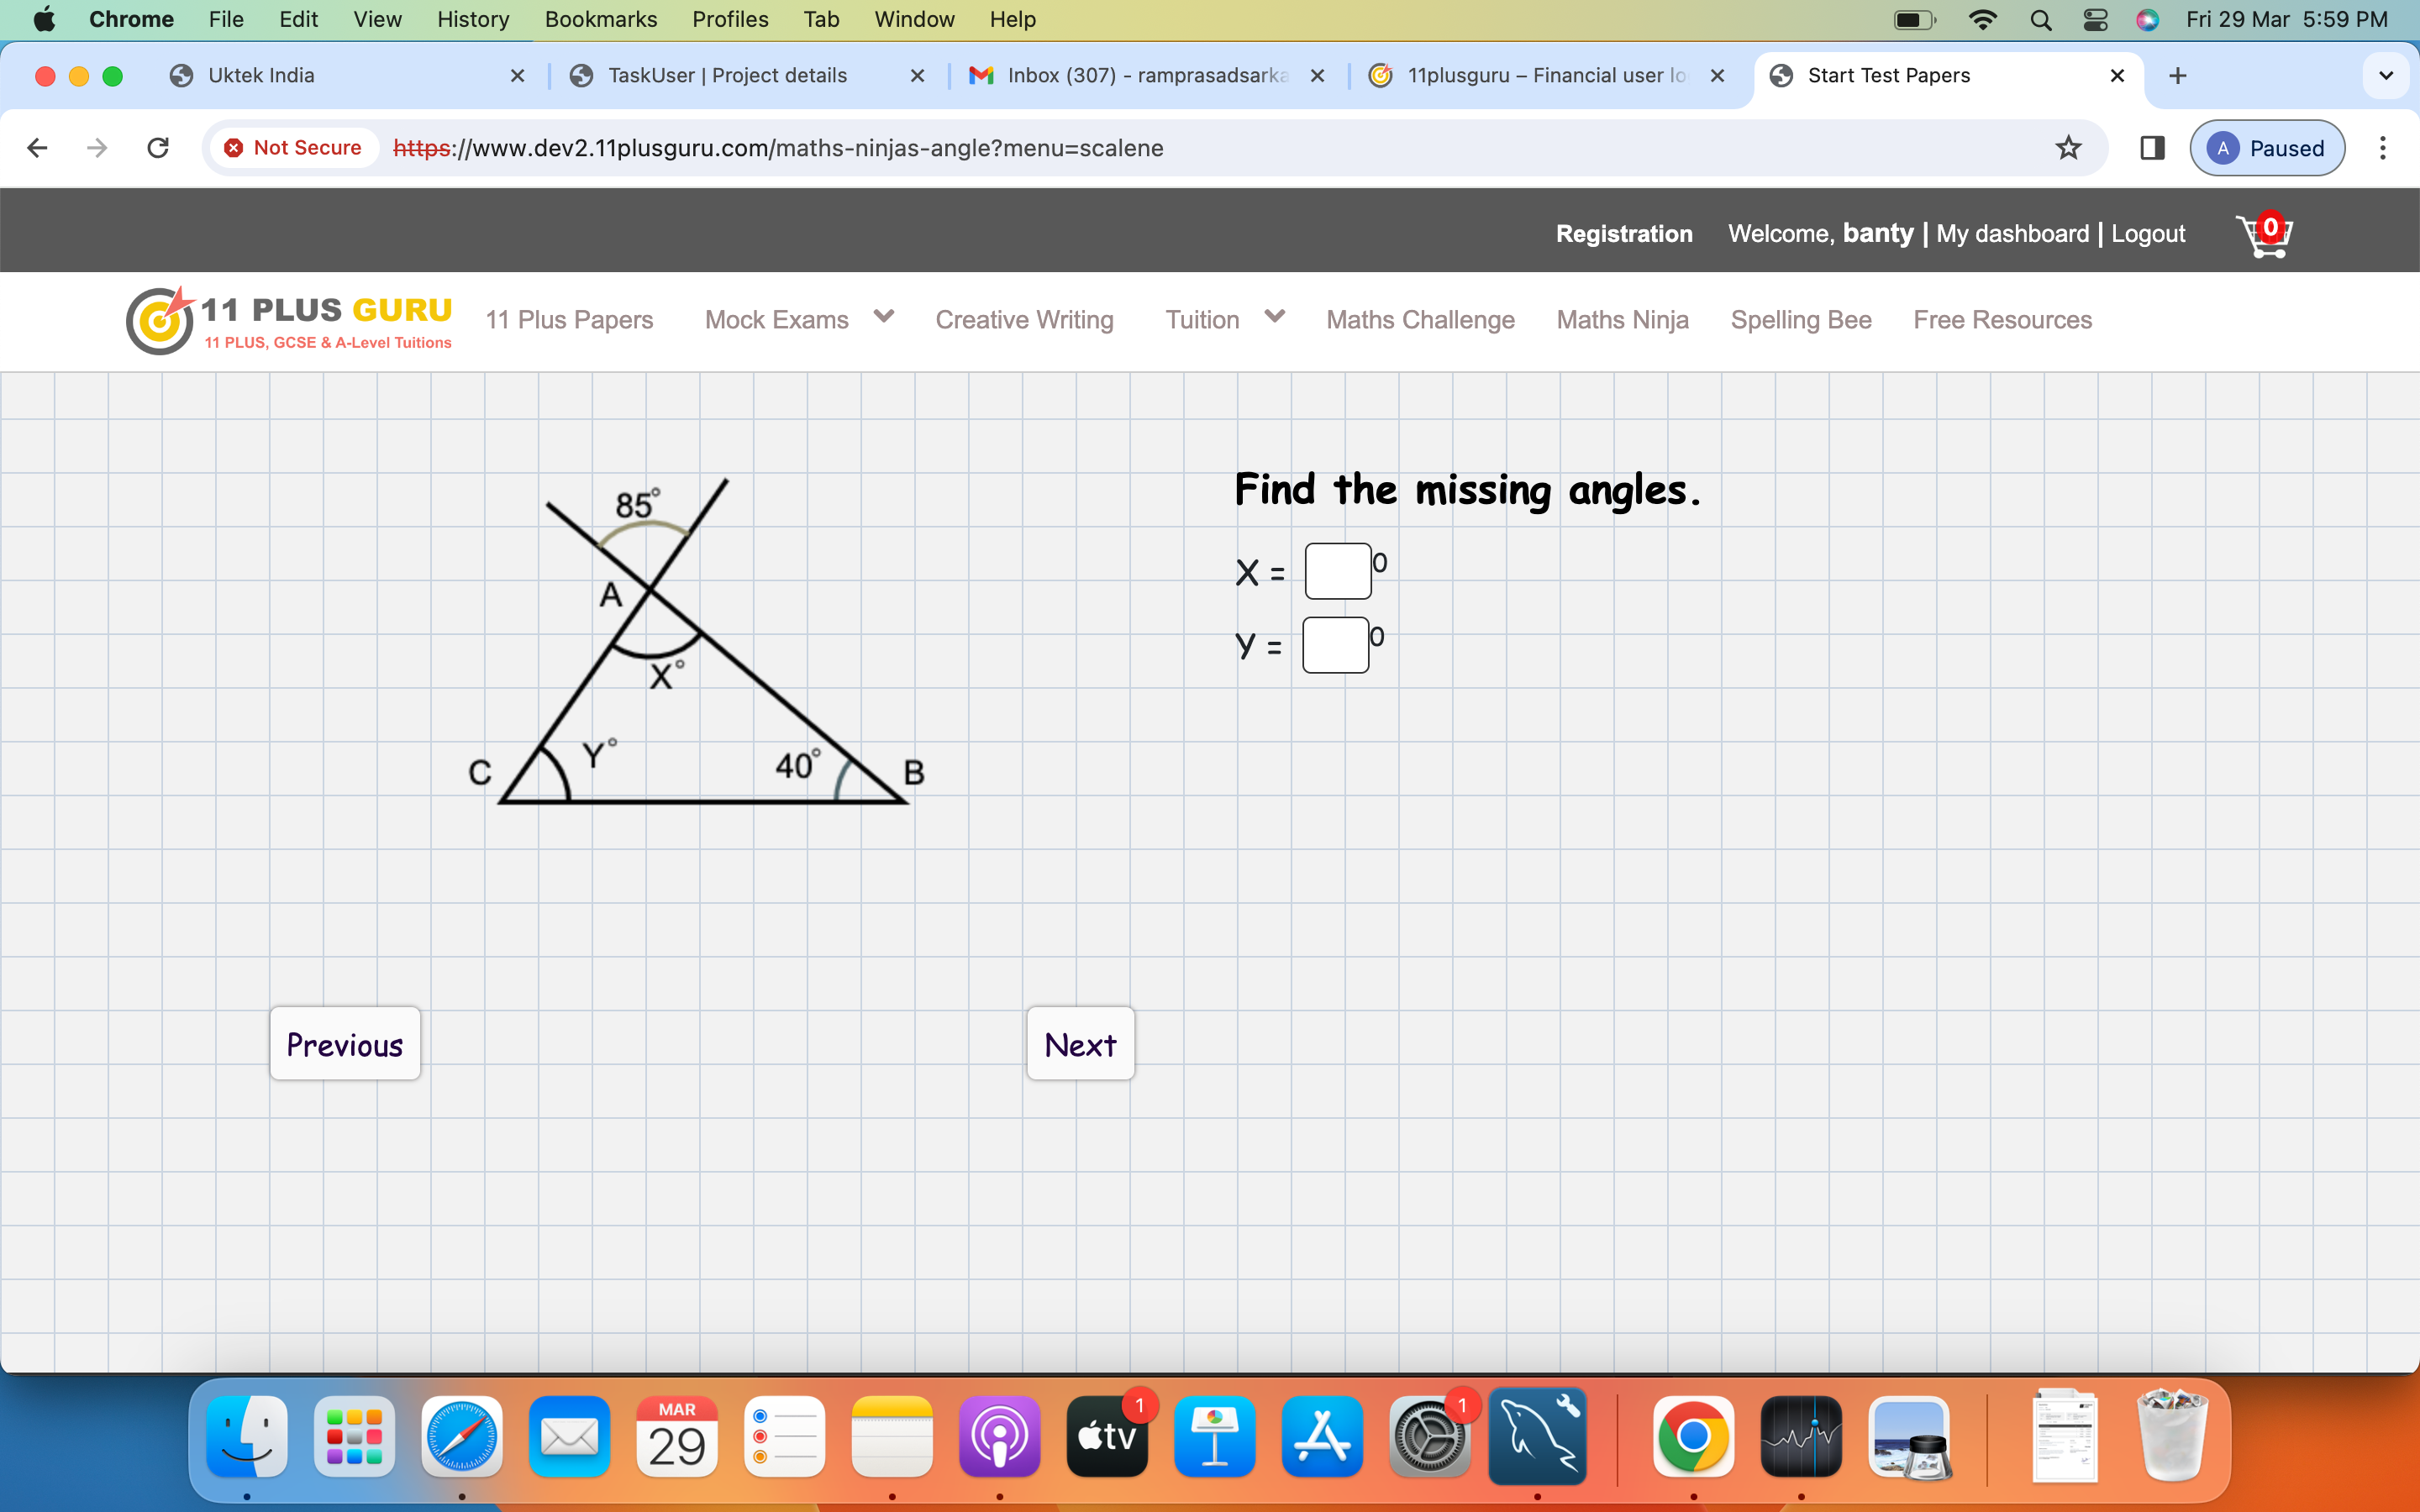2420x1512 pixels.
Task: Click the Next button
Action: (x=1080, y=1044)
